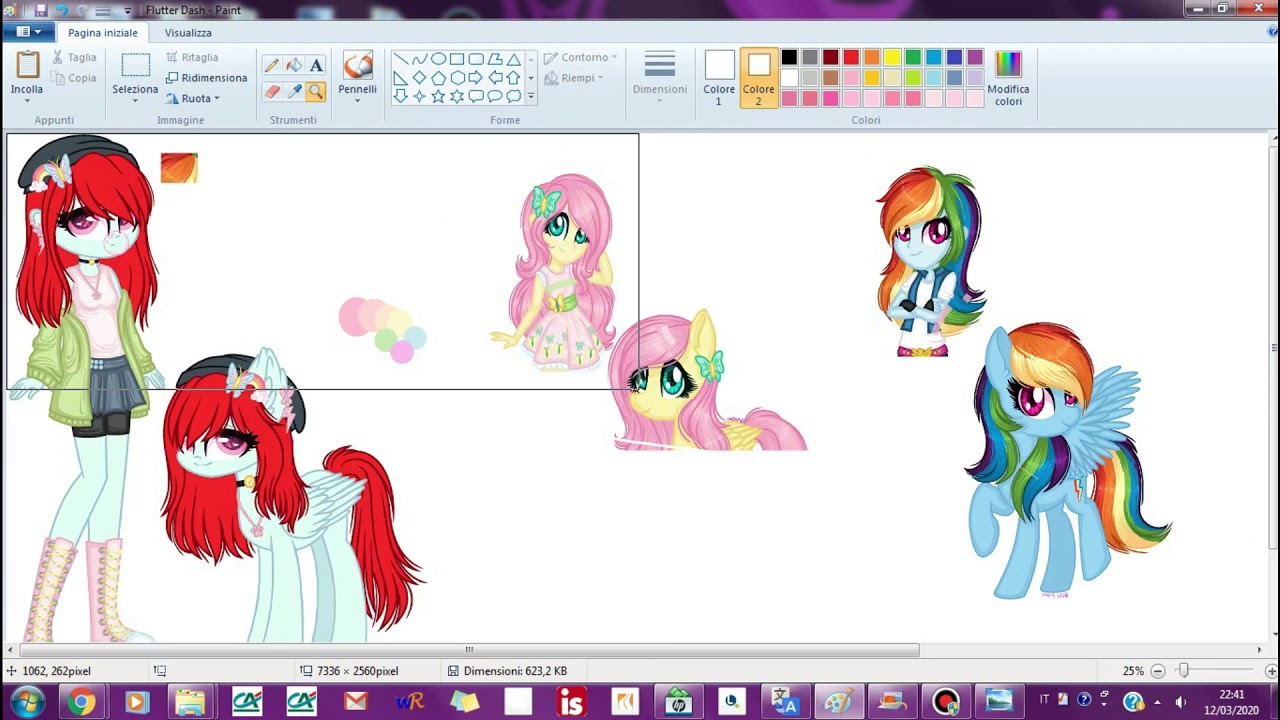Open the HP icon on taskbar

(679, 702)
